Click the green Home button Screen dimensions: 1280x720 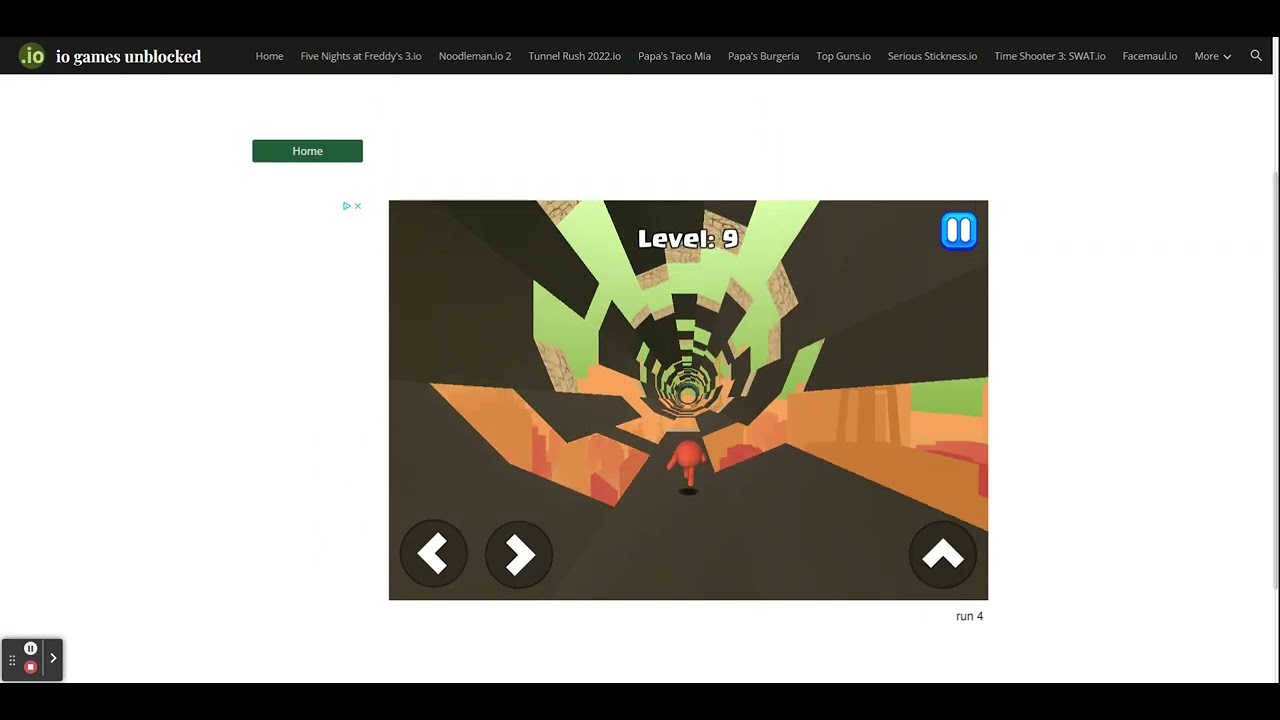pos(307,151)
